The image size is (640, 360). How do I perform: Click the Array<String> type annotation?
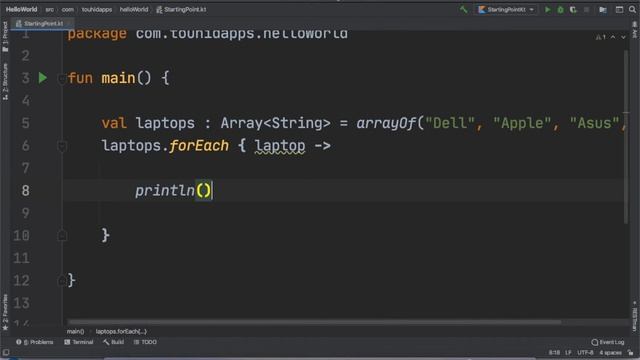[276, 123]
